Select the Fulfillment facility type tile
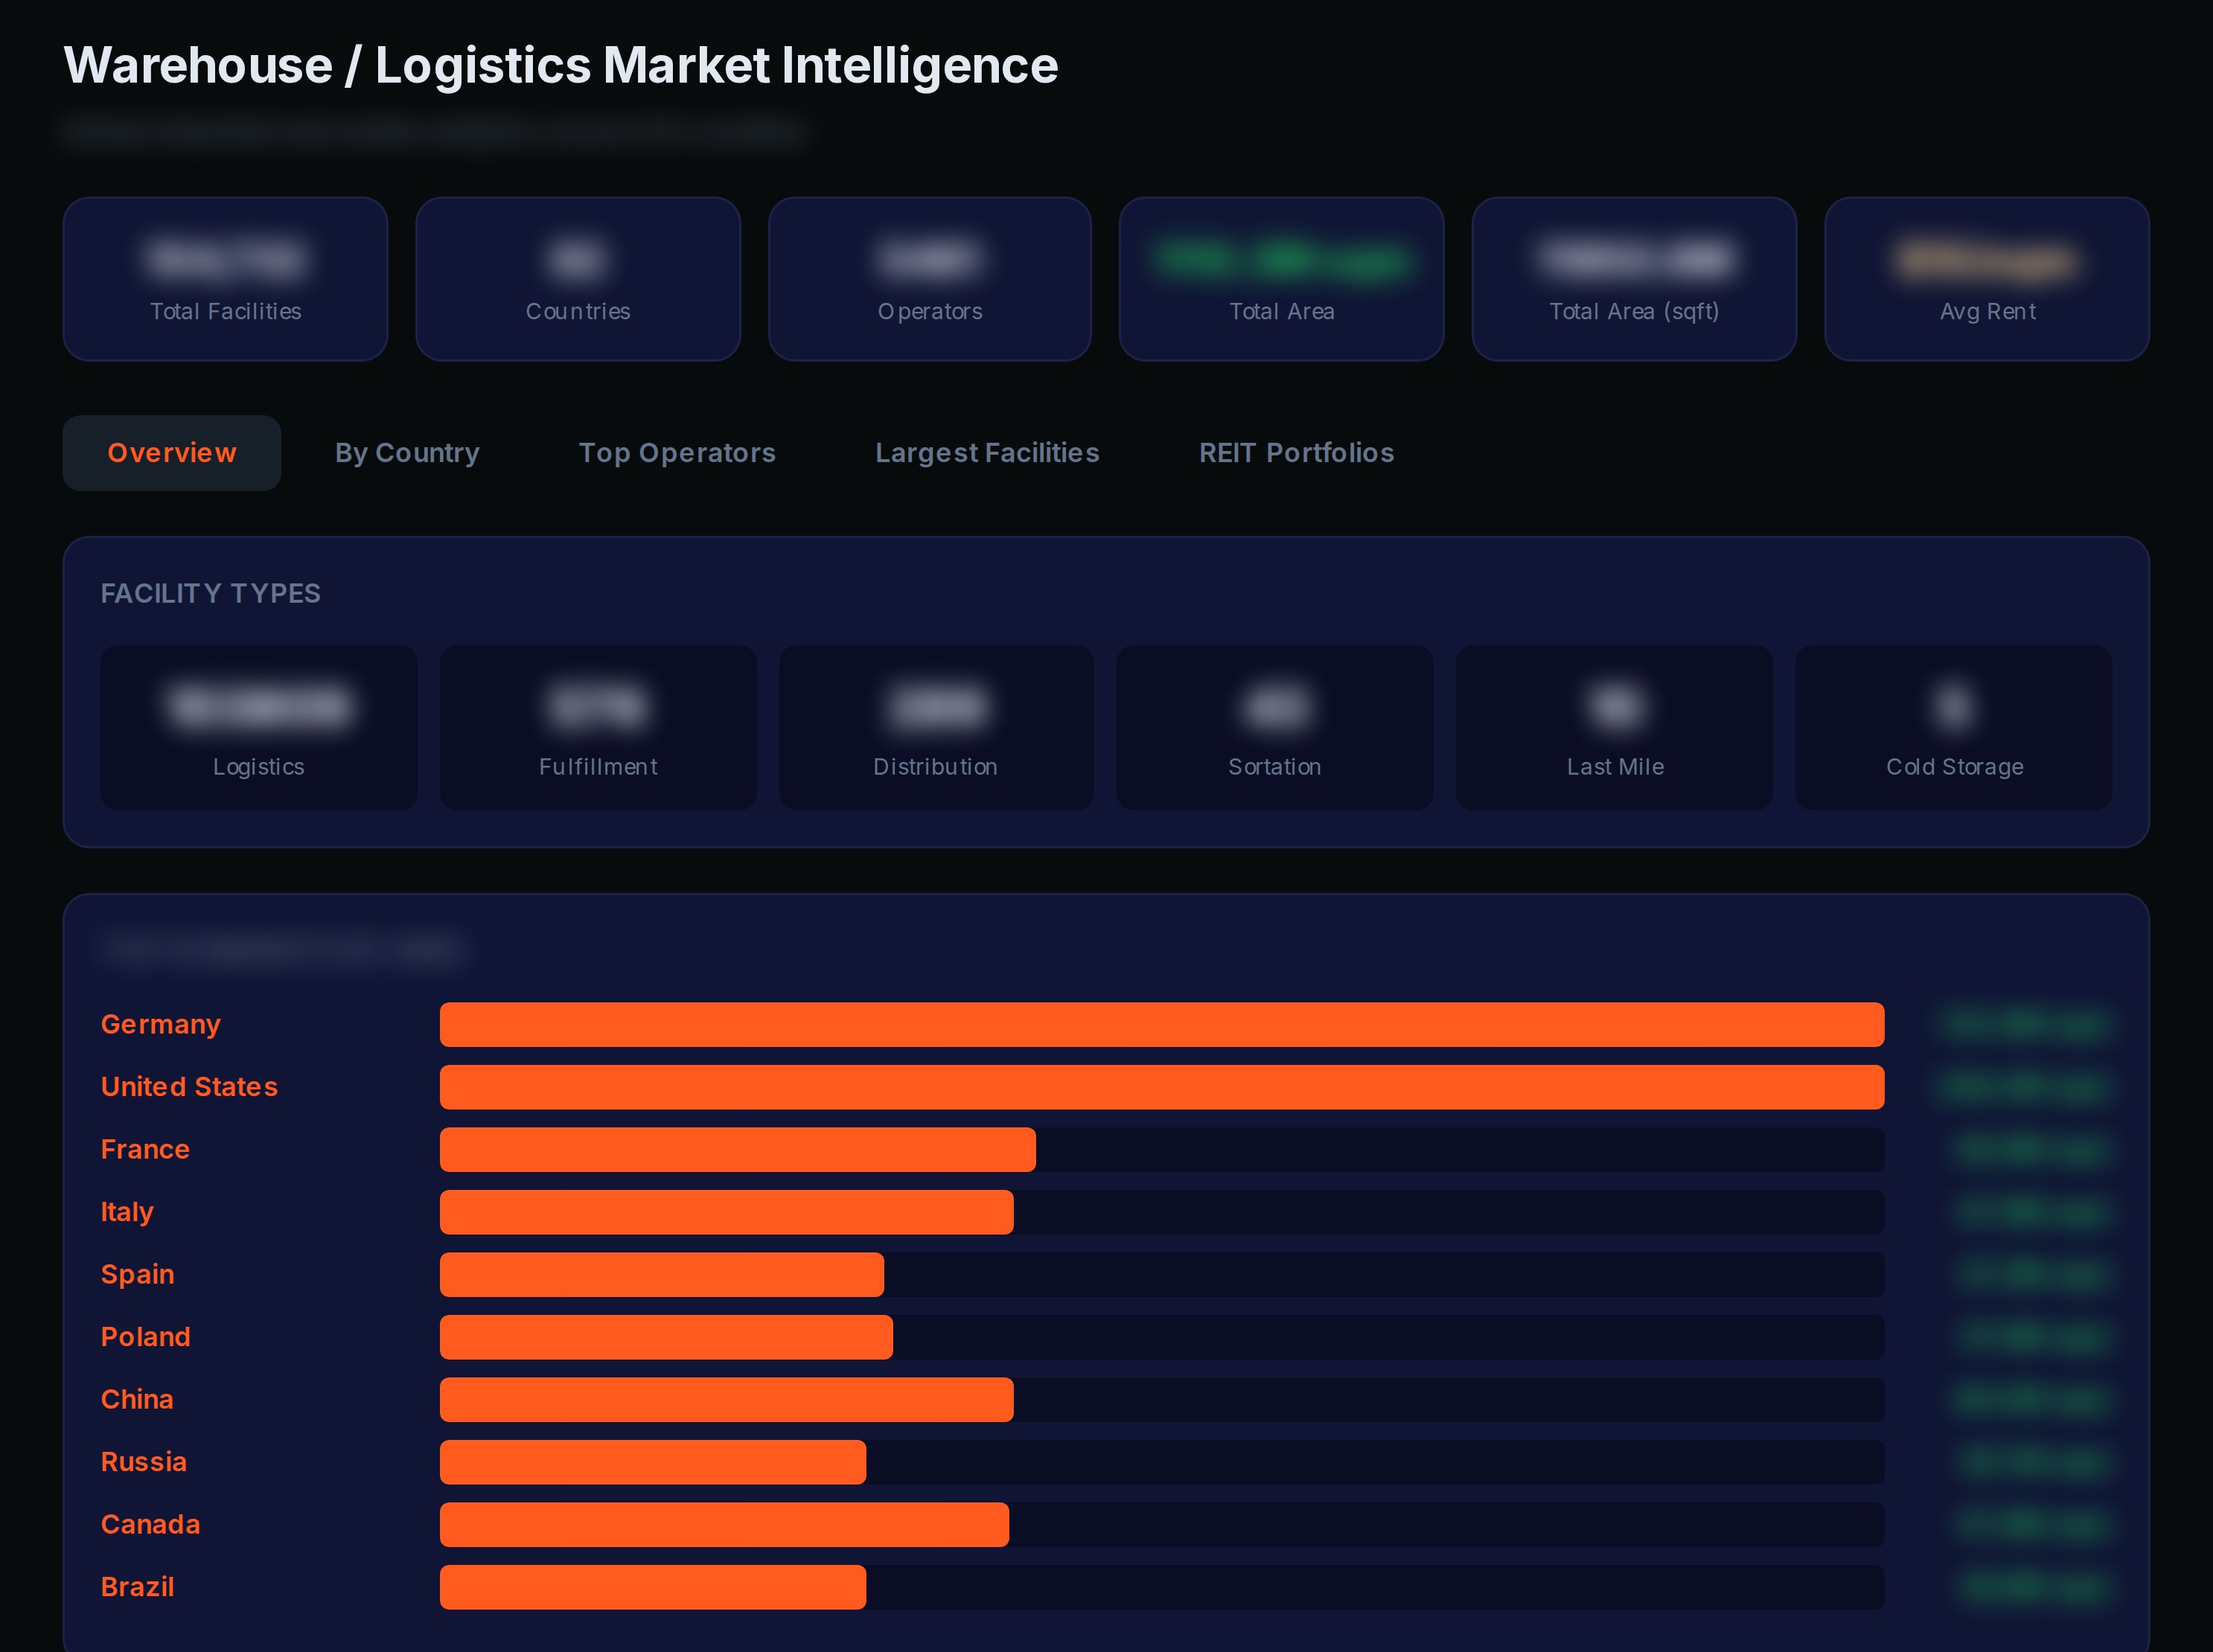Screen dimensions: 2213x1652 pos(598,728)
